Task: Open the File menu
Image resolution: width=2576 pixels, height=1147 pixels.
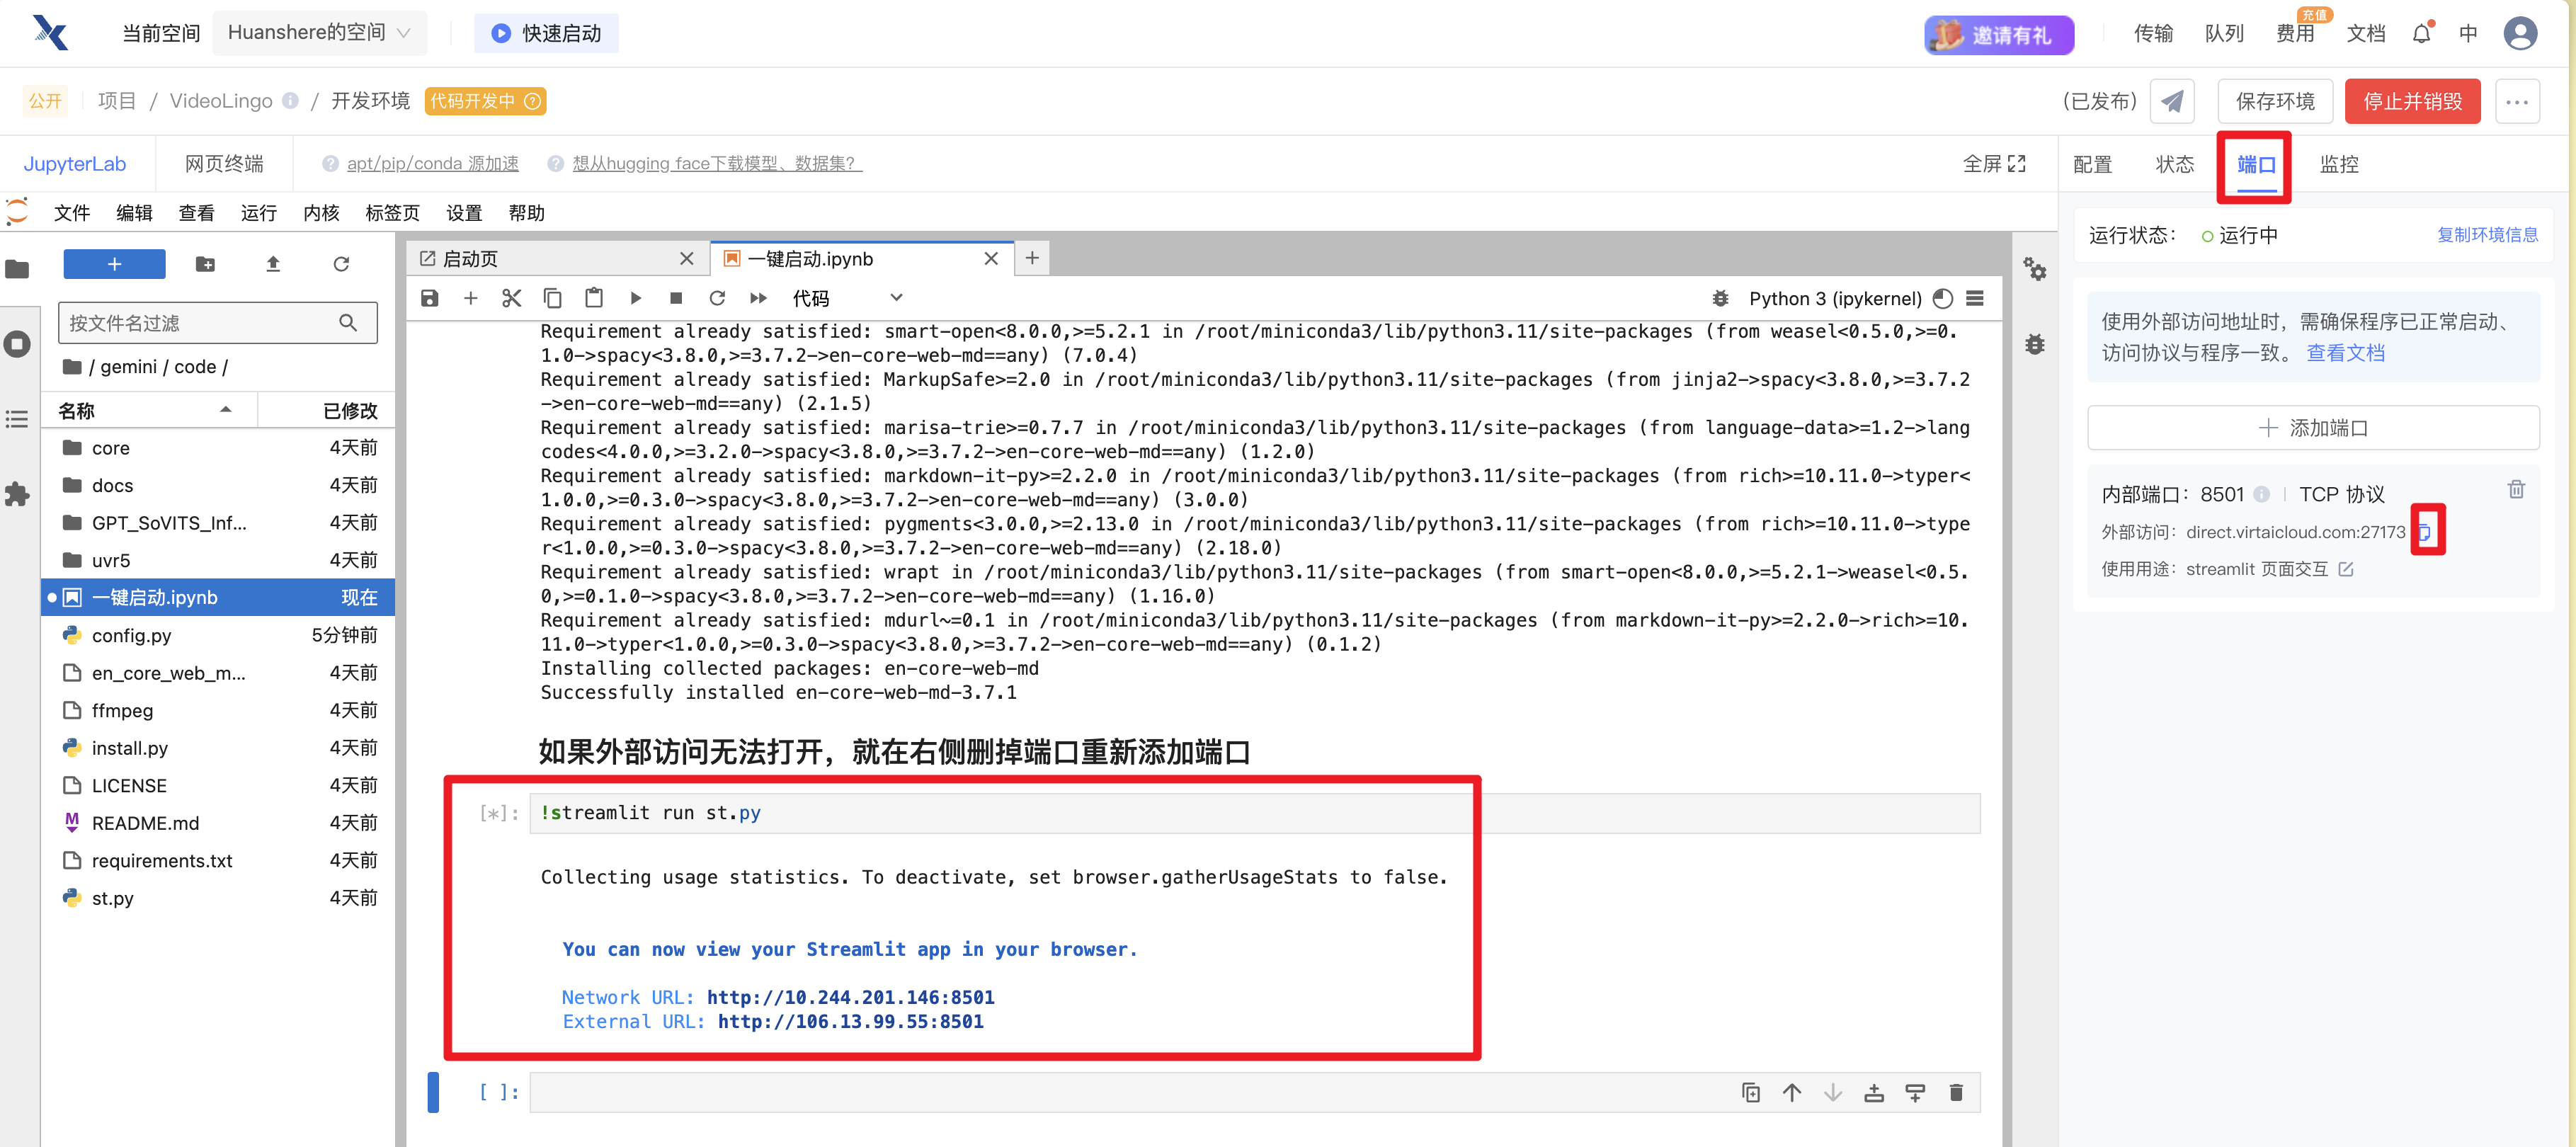Action: [x=72, y=212]
